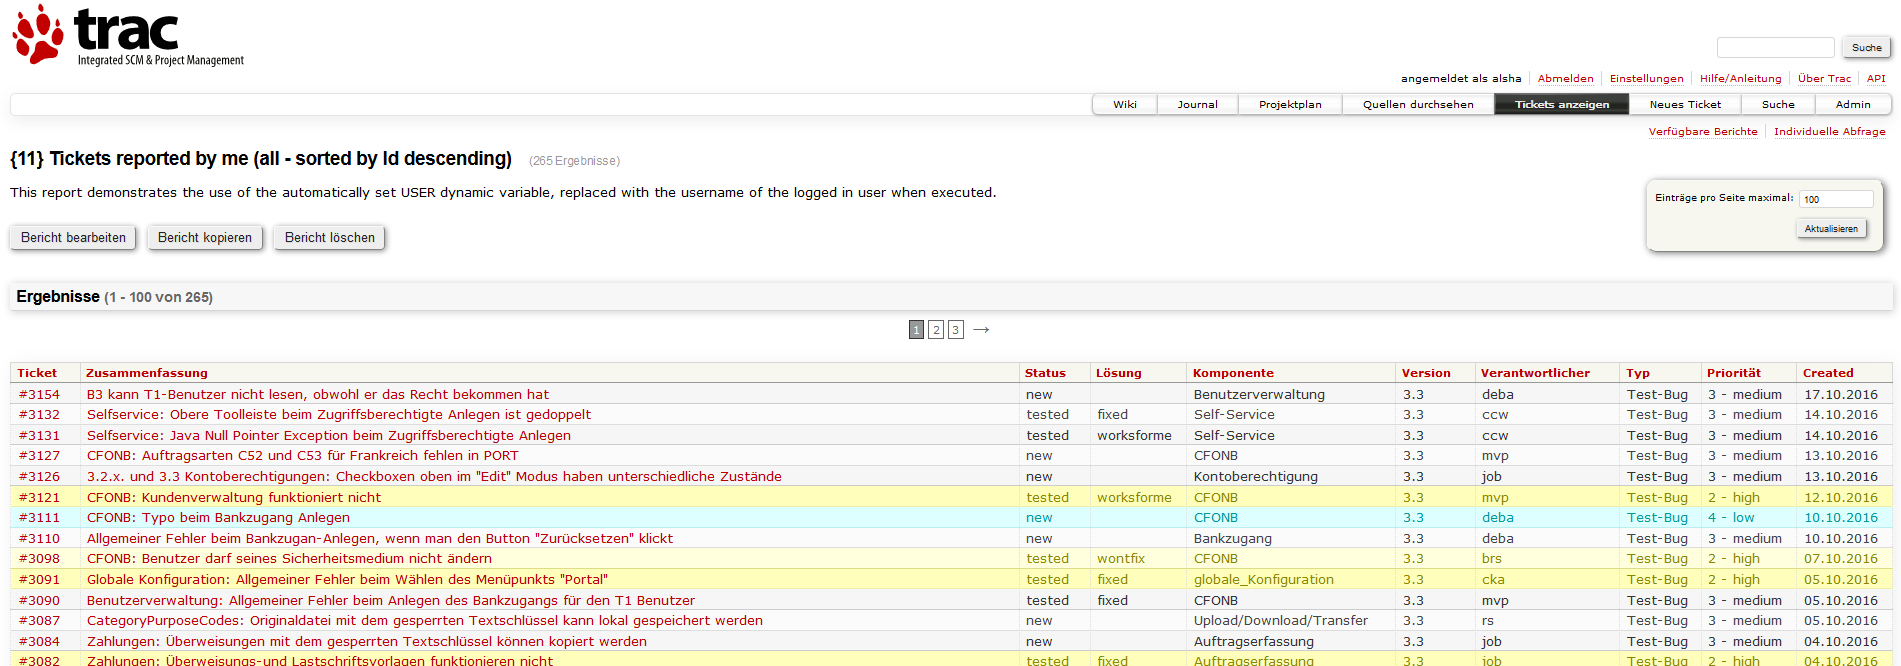Go to results page 3
The image size is (1901, 666).
pyautogui.click(x=956, y=330)
